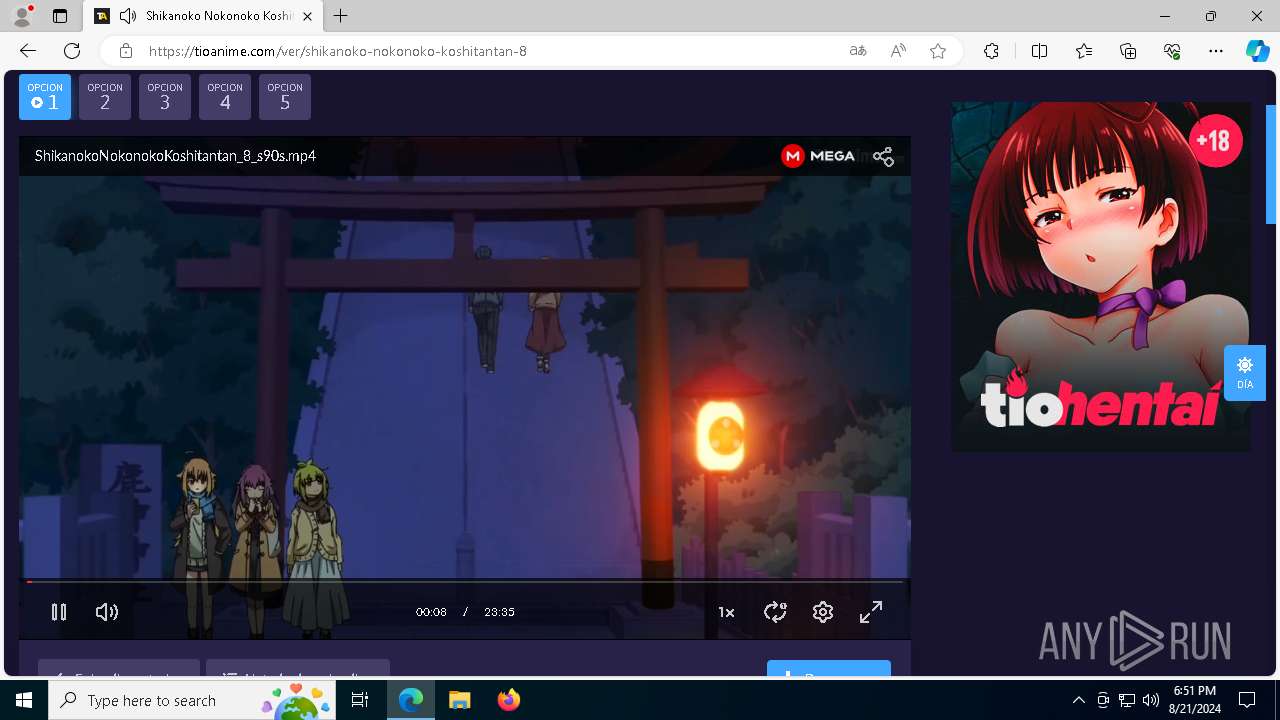Open the translate page icon

pyautogui.click(x=858, y=51)
